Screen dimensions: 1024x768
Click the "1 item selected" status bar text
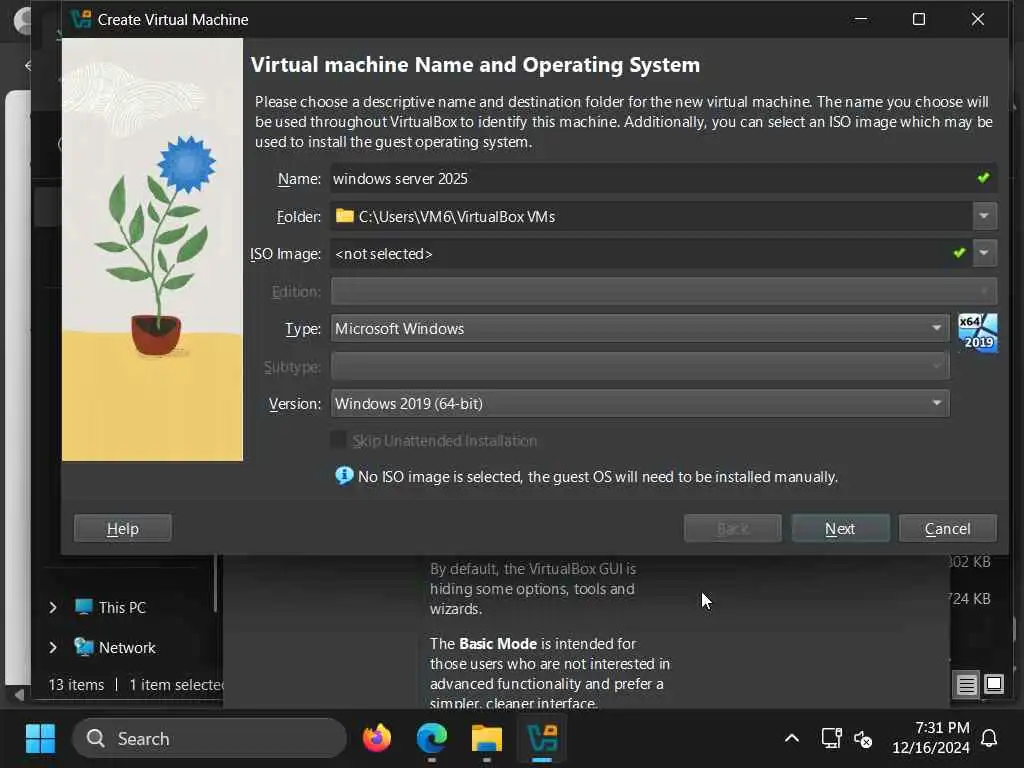[176, 684]
